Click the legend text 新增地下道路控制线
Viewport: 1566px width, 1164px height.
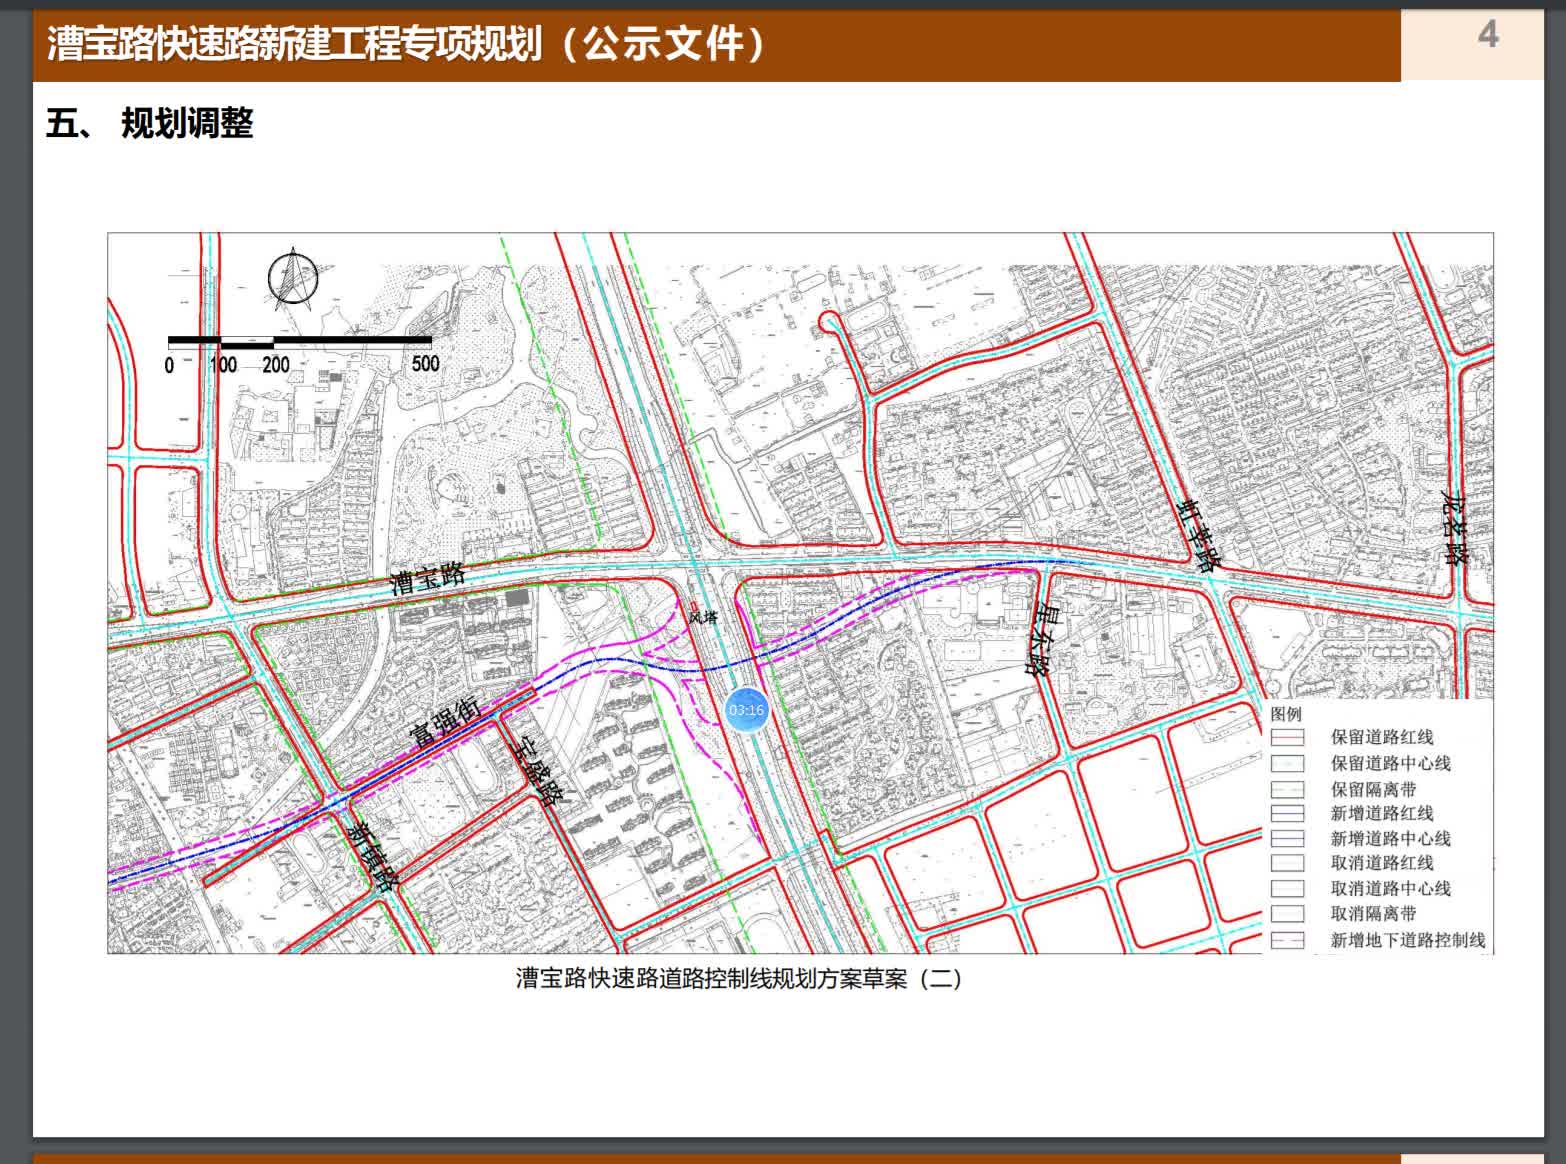tap(1408, 940)
